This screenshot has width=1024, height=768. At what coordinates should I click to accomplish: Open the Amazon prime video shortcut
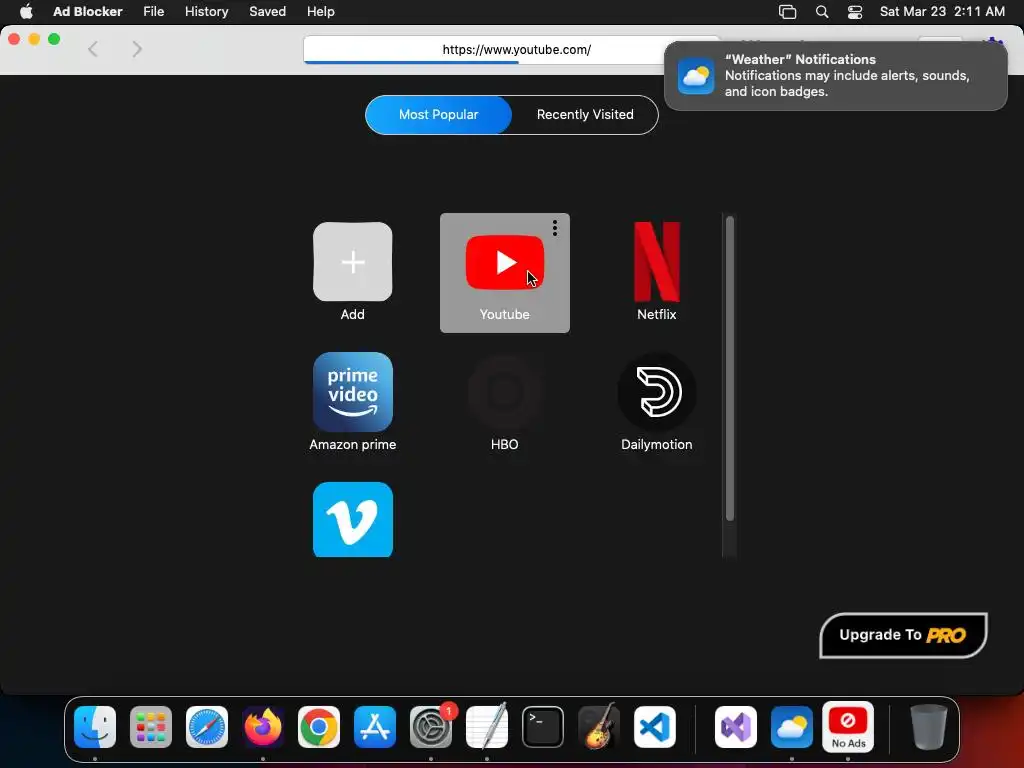click(x=353, y=392)
